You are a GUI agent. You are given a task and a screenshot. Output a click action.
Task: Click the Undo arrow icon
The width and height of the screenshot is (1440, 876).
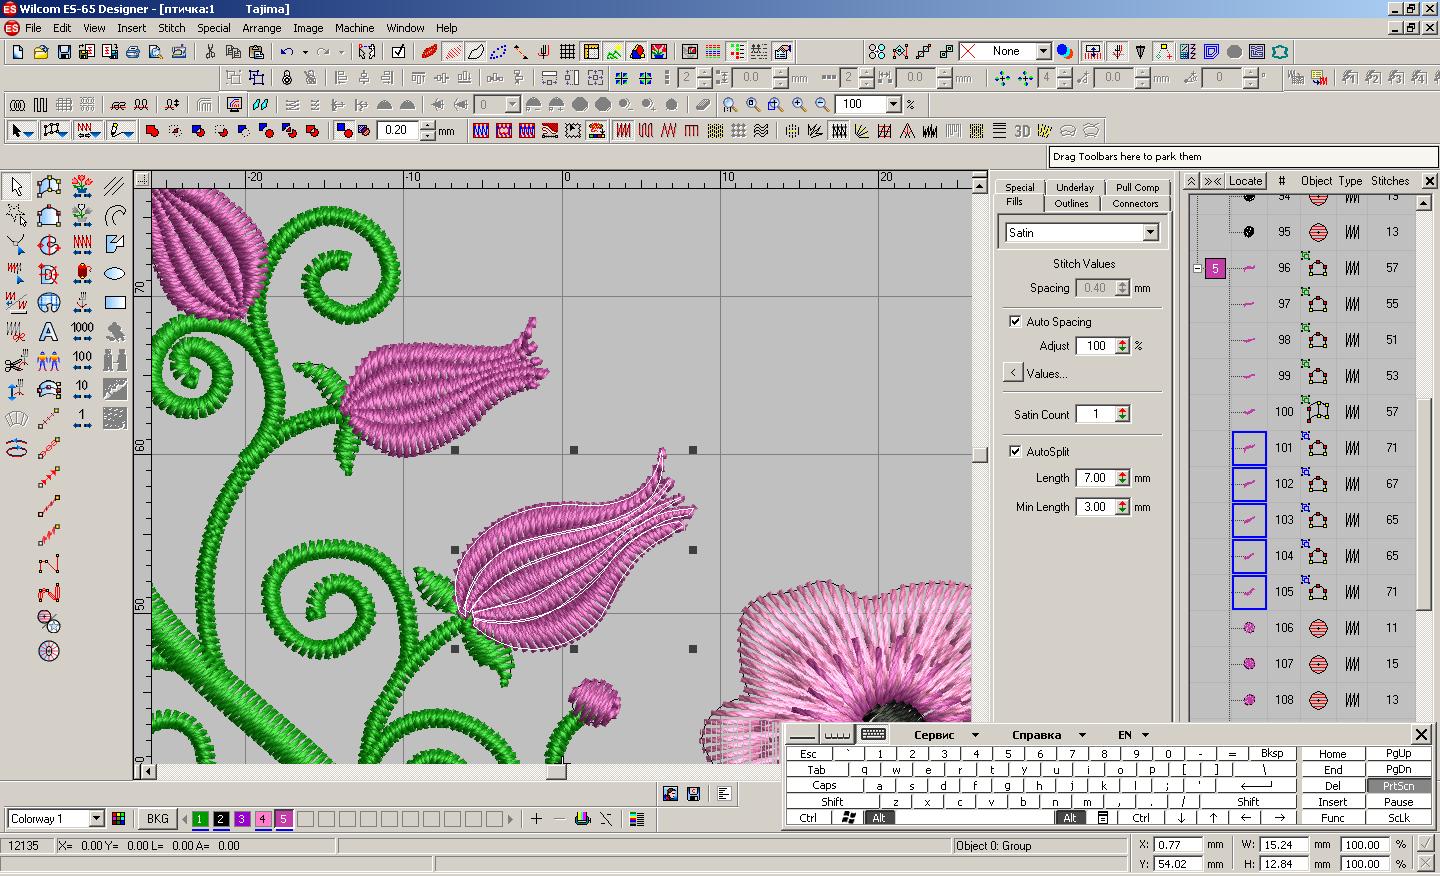click(287, 52)
